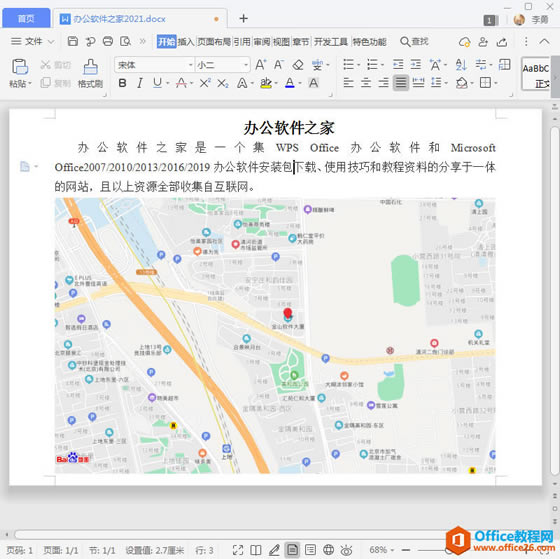
Task: Click the print icon in quick toolbar
Action: tap(108, 41)
